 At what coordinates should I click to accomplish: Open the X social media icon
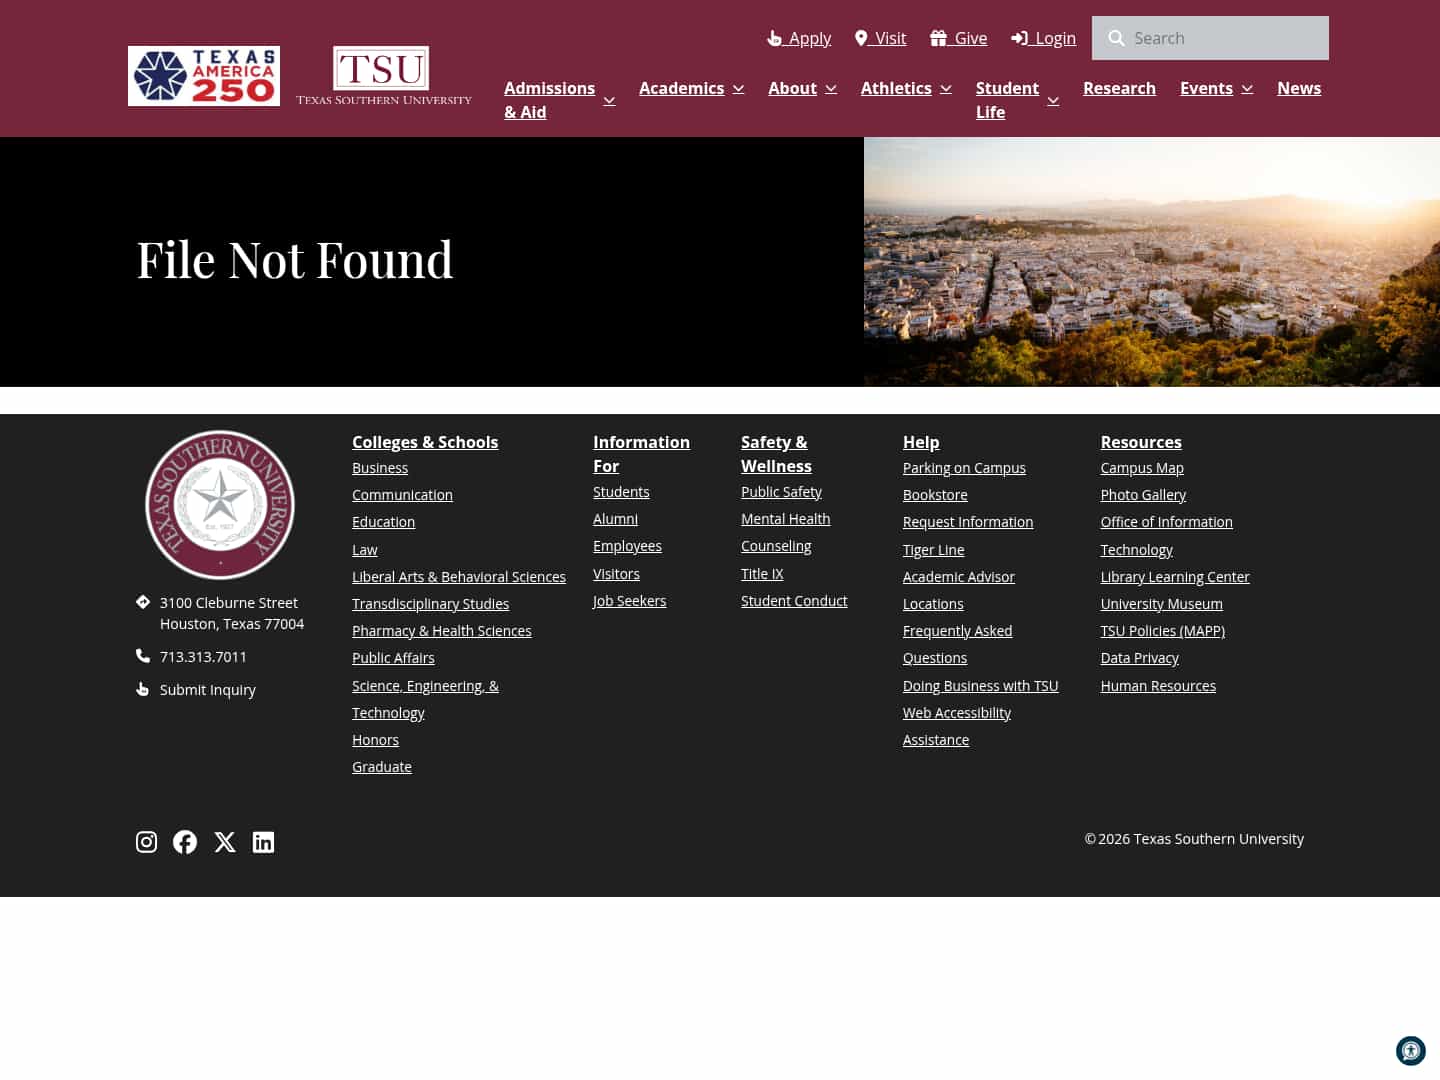click(224, 842)
